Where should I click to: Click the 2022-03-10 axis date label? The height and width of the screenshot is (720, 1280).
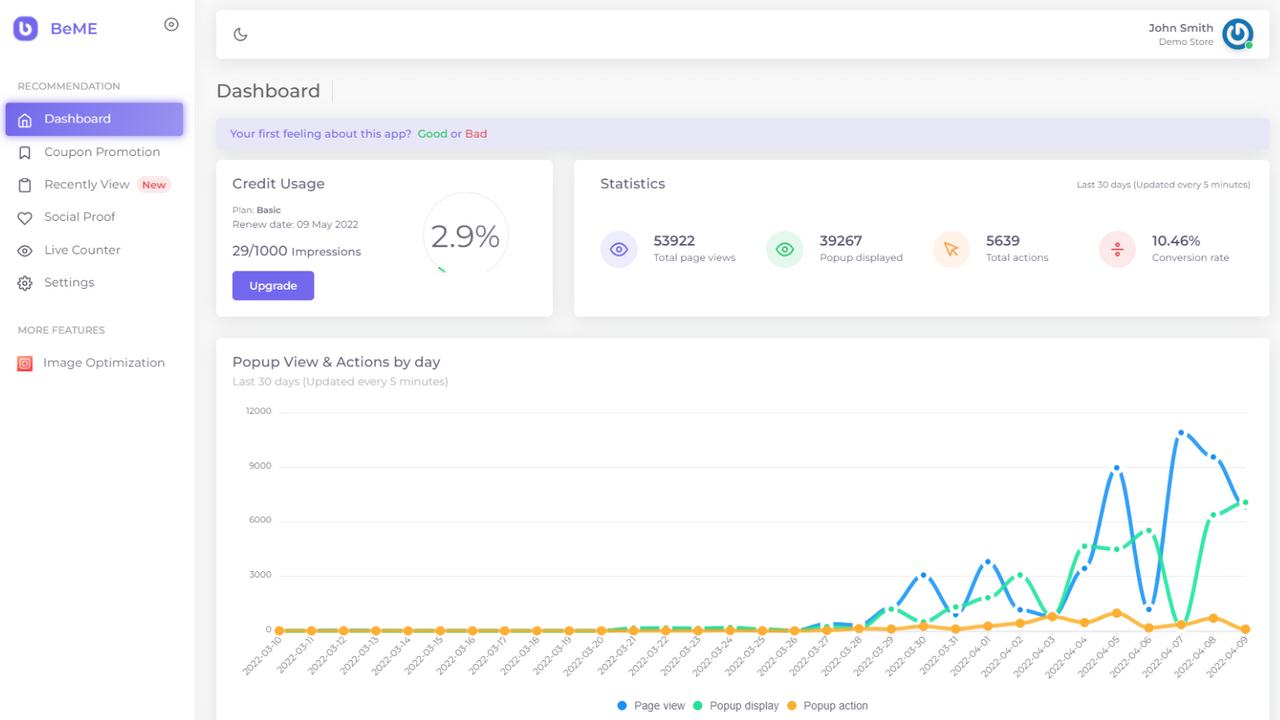tap(262, 657)
